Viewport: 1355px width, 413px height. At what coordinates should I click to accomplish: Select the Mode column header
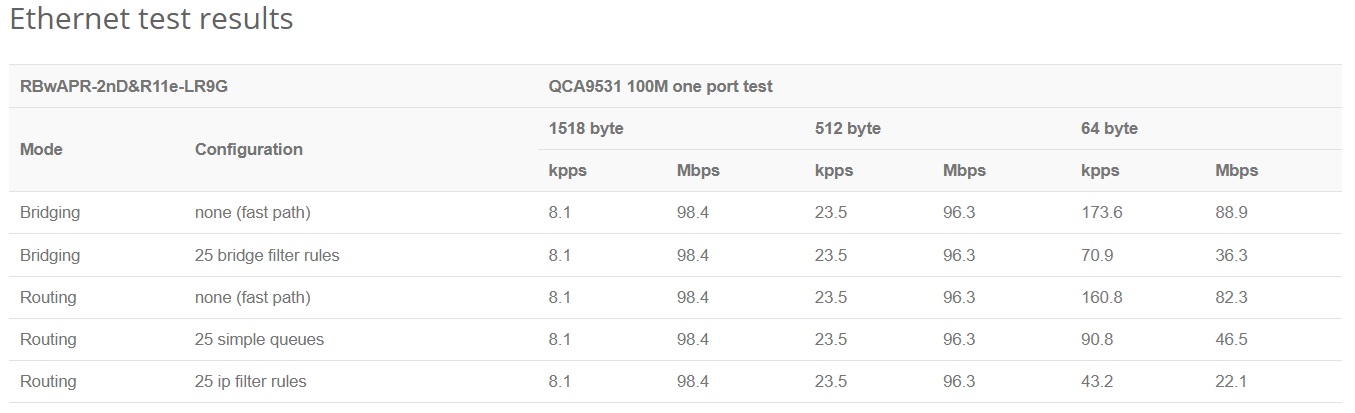point(41,149)
